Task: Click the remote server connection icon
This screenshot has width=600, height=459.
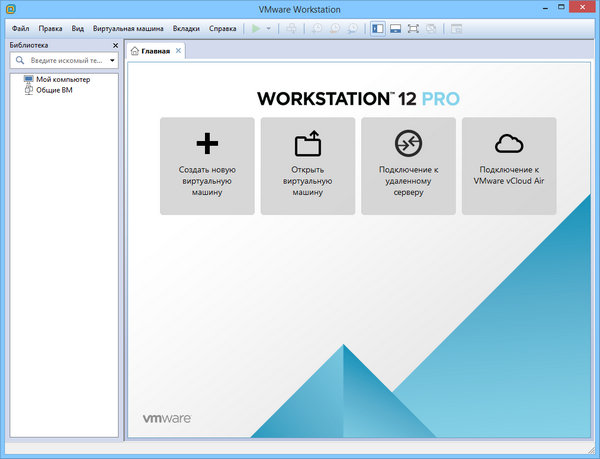Action: [x=408, y=143]
